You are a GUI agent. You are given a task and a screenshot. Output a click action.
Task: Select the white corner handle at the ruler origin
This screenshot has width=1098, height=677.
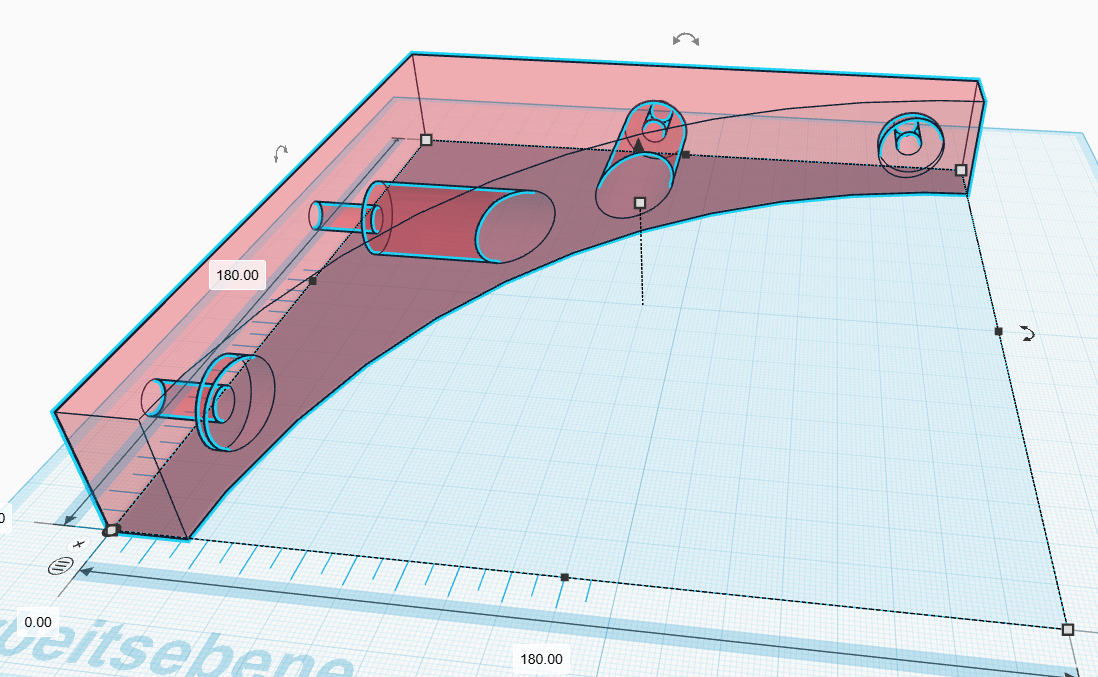pos(113,531)
